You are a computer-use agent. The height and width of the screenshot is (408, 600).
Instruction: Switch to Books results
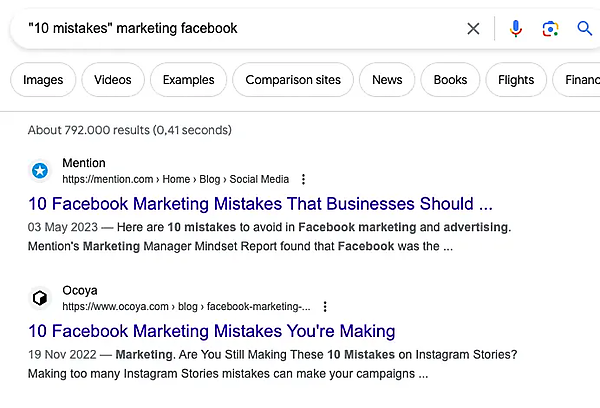[x=450, y=80]
